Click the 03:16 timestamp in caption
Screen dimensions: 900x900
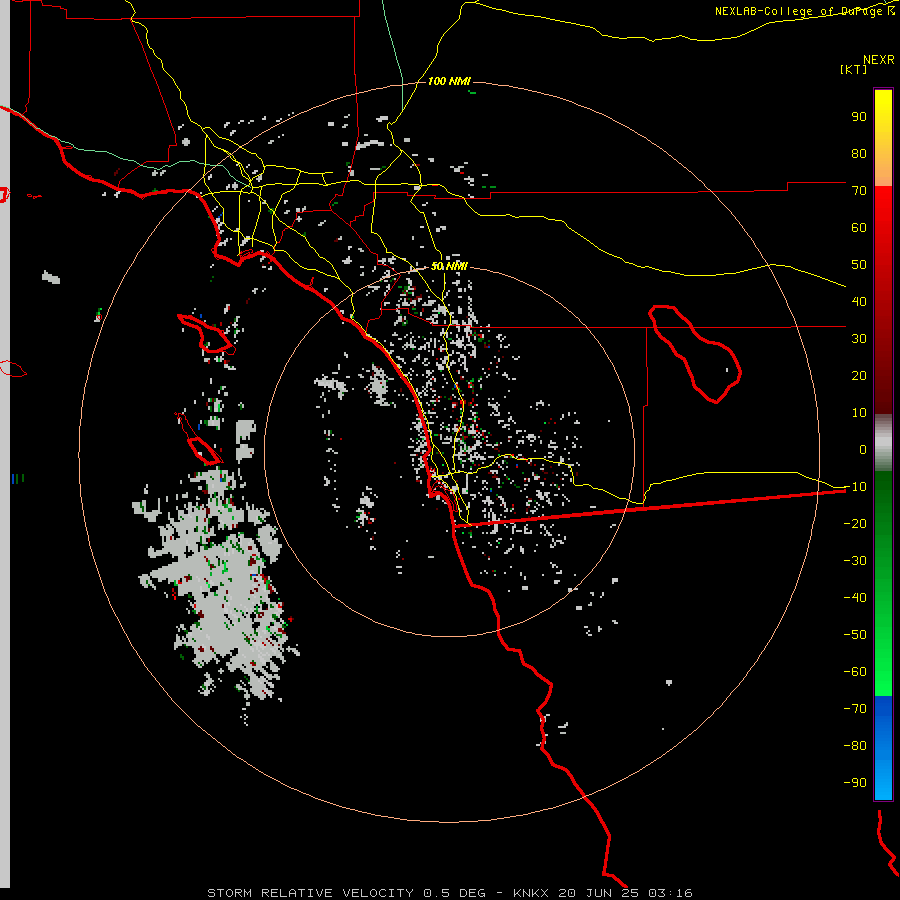pyautogui.click(x=670, y=893)
